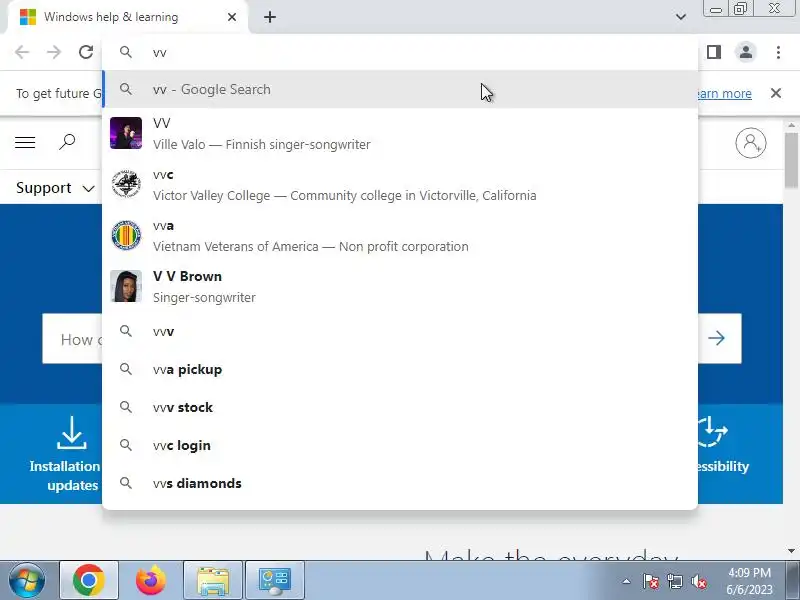Open the taskbar clock showing 4:09 PM
Screen dimensions: 800x600
tap(749, 581)
